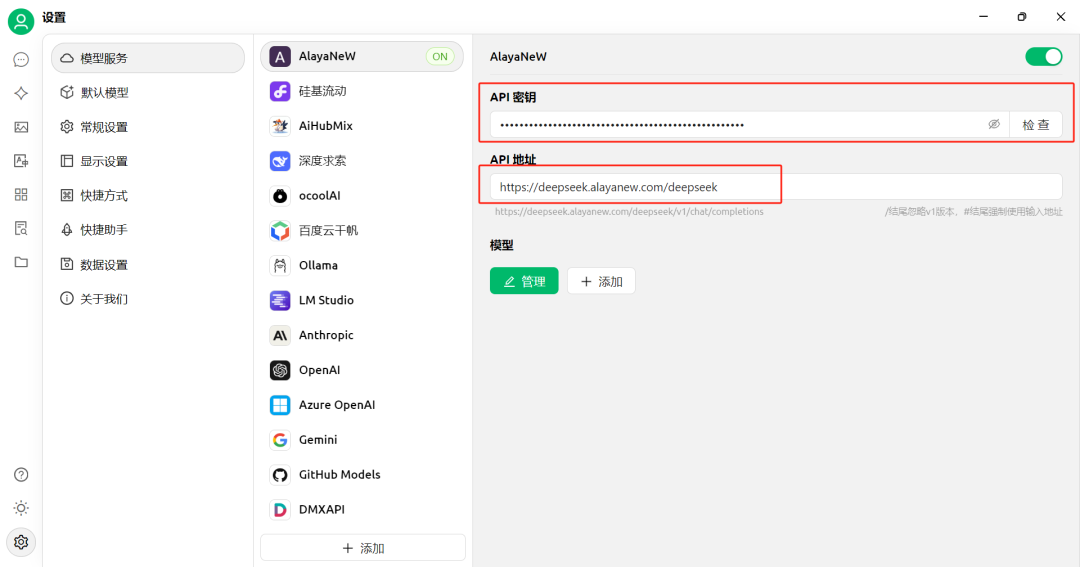Select the ocoolAI provider
The height and width of the screenshot is (567, 1080).
(x=362, y=196)
